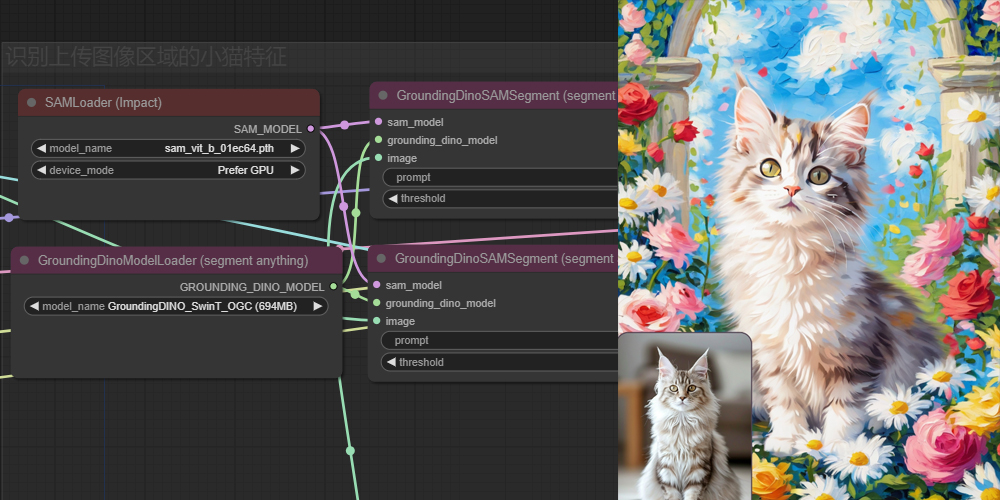This screenshot has width=1000, height=500.
Task: Click image input port on lower segment node
Action: pyautogui.click(x=377, y=321)
